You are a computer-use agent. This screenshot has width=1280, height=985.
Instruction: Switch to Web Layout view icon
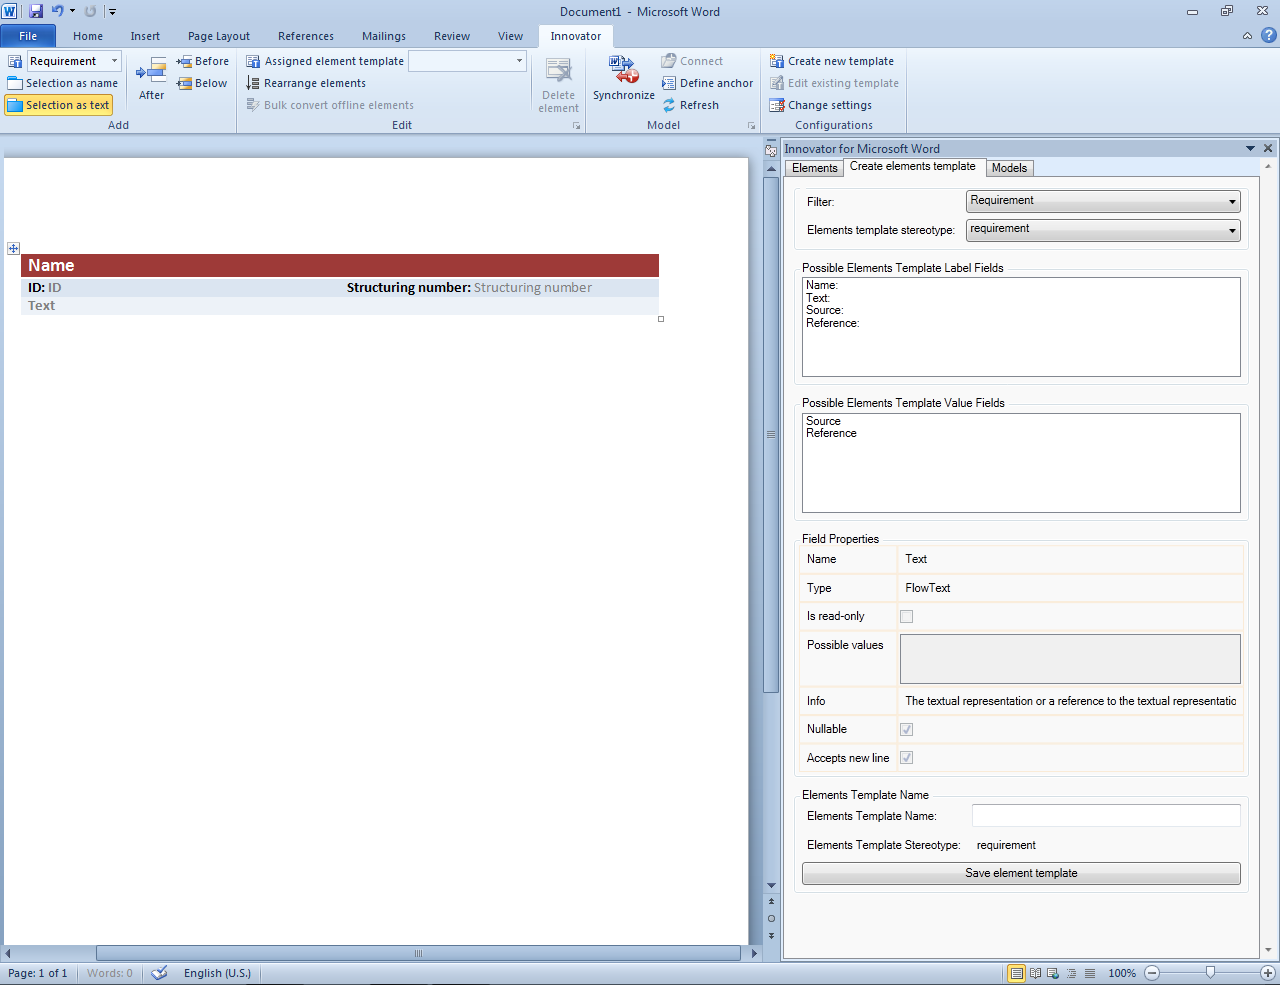point(1054,973)
